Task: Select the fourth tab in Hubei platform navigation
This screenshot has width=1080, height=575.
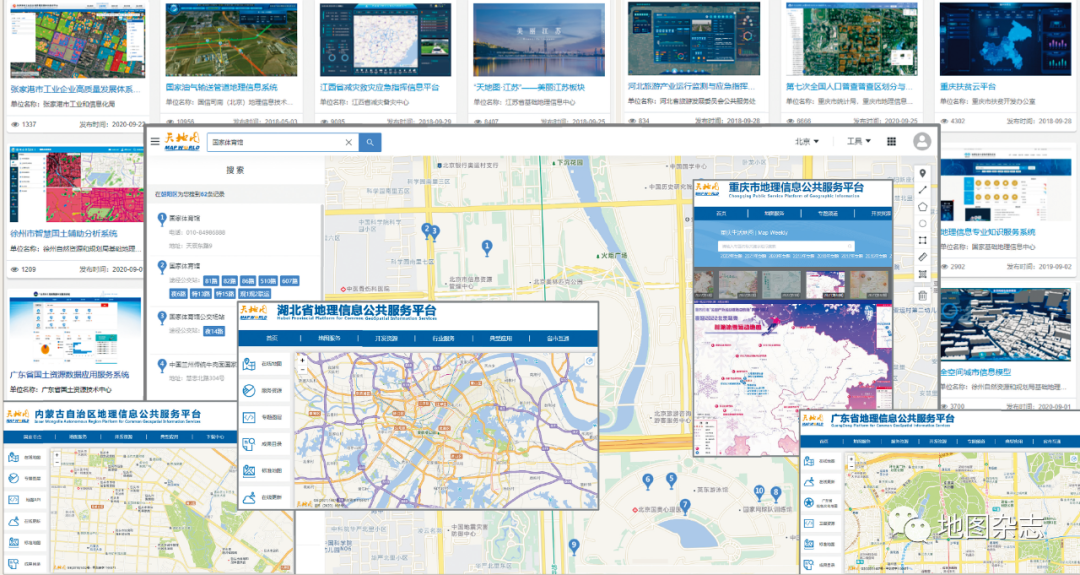Action: click(x=444, y=338)
